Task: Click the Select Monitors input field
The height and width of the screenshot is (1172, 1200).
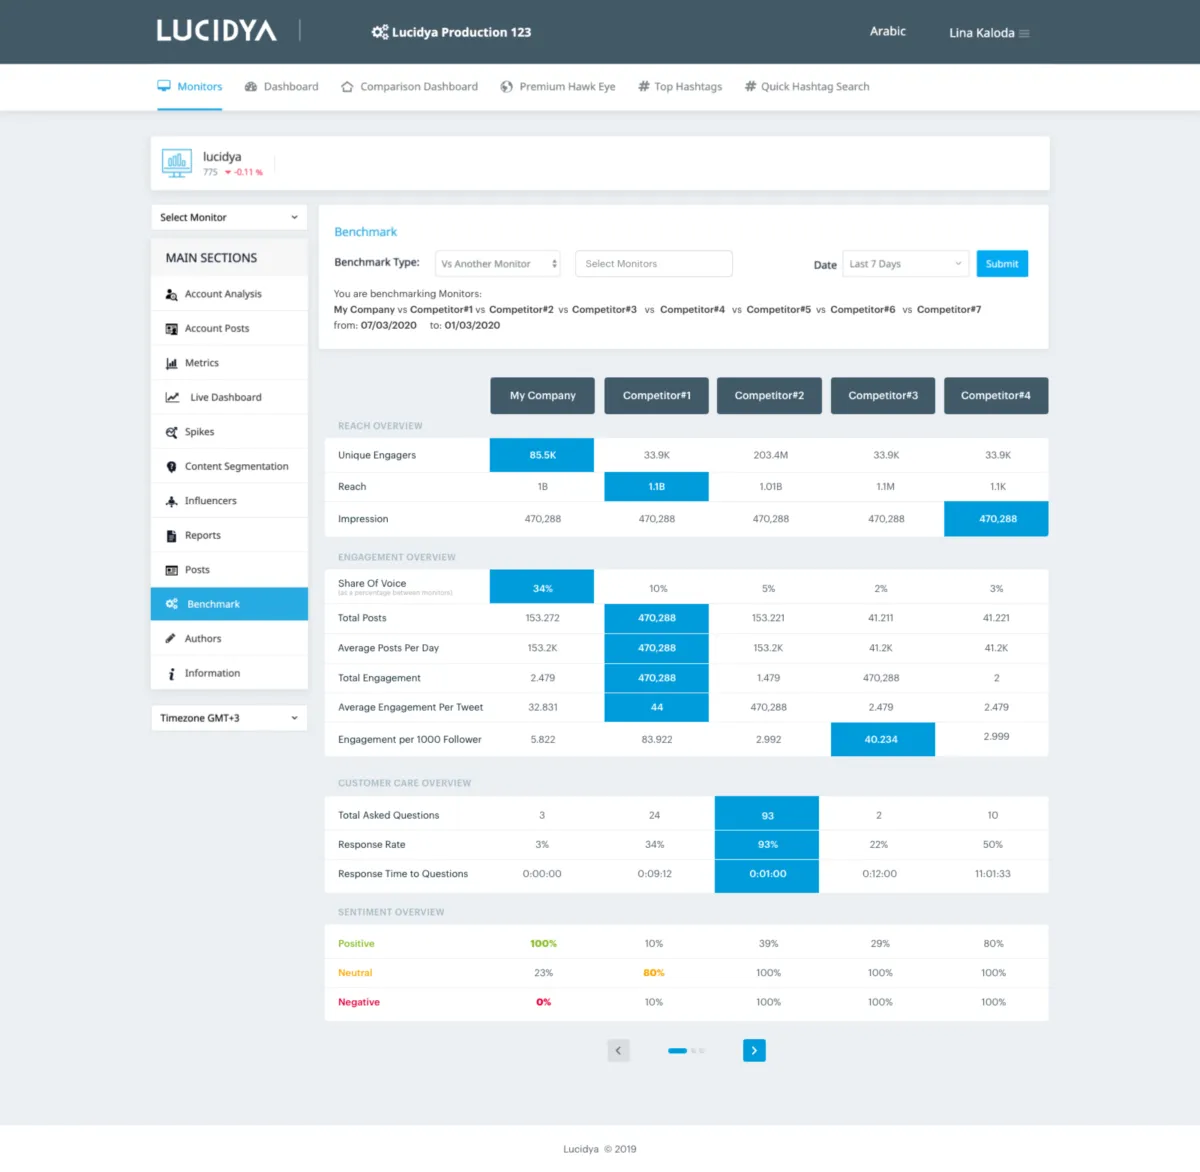Action: [654, 264]
